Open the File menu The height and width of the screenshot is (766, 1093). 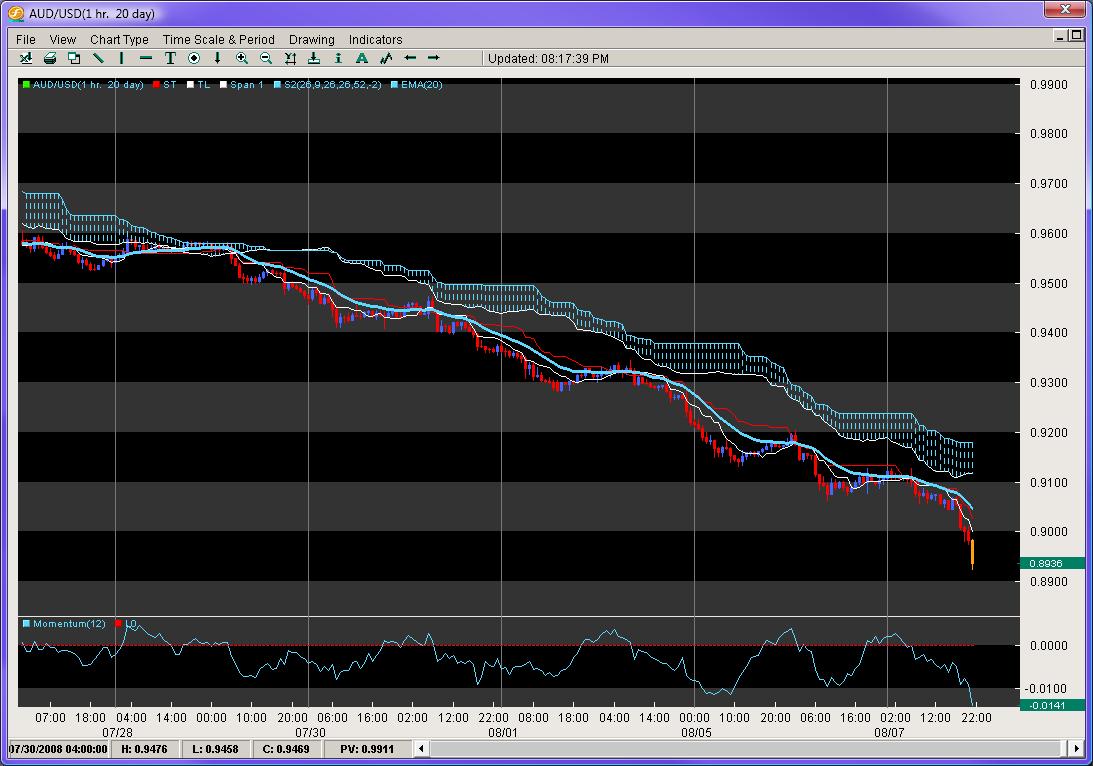click(26, 40)
